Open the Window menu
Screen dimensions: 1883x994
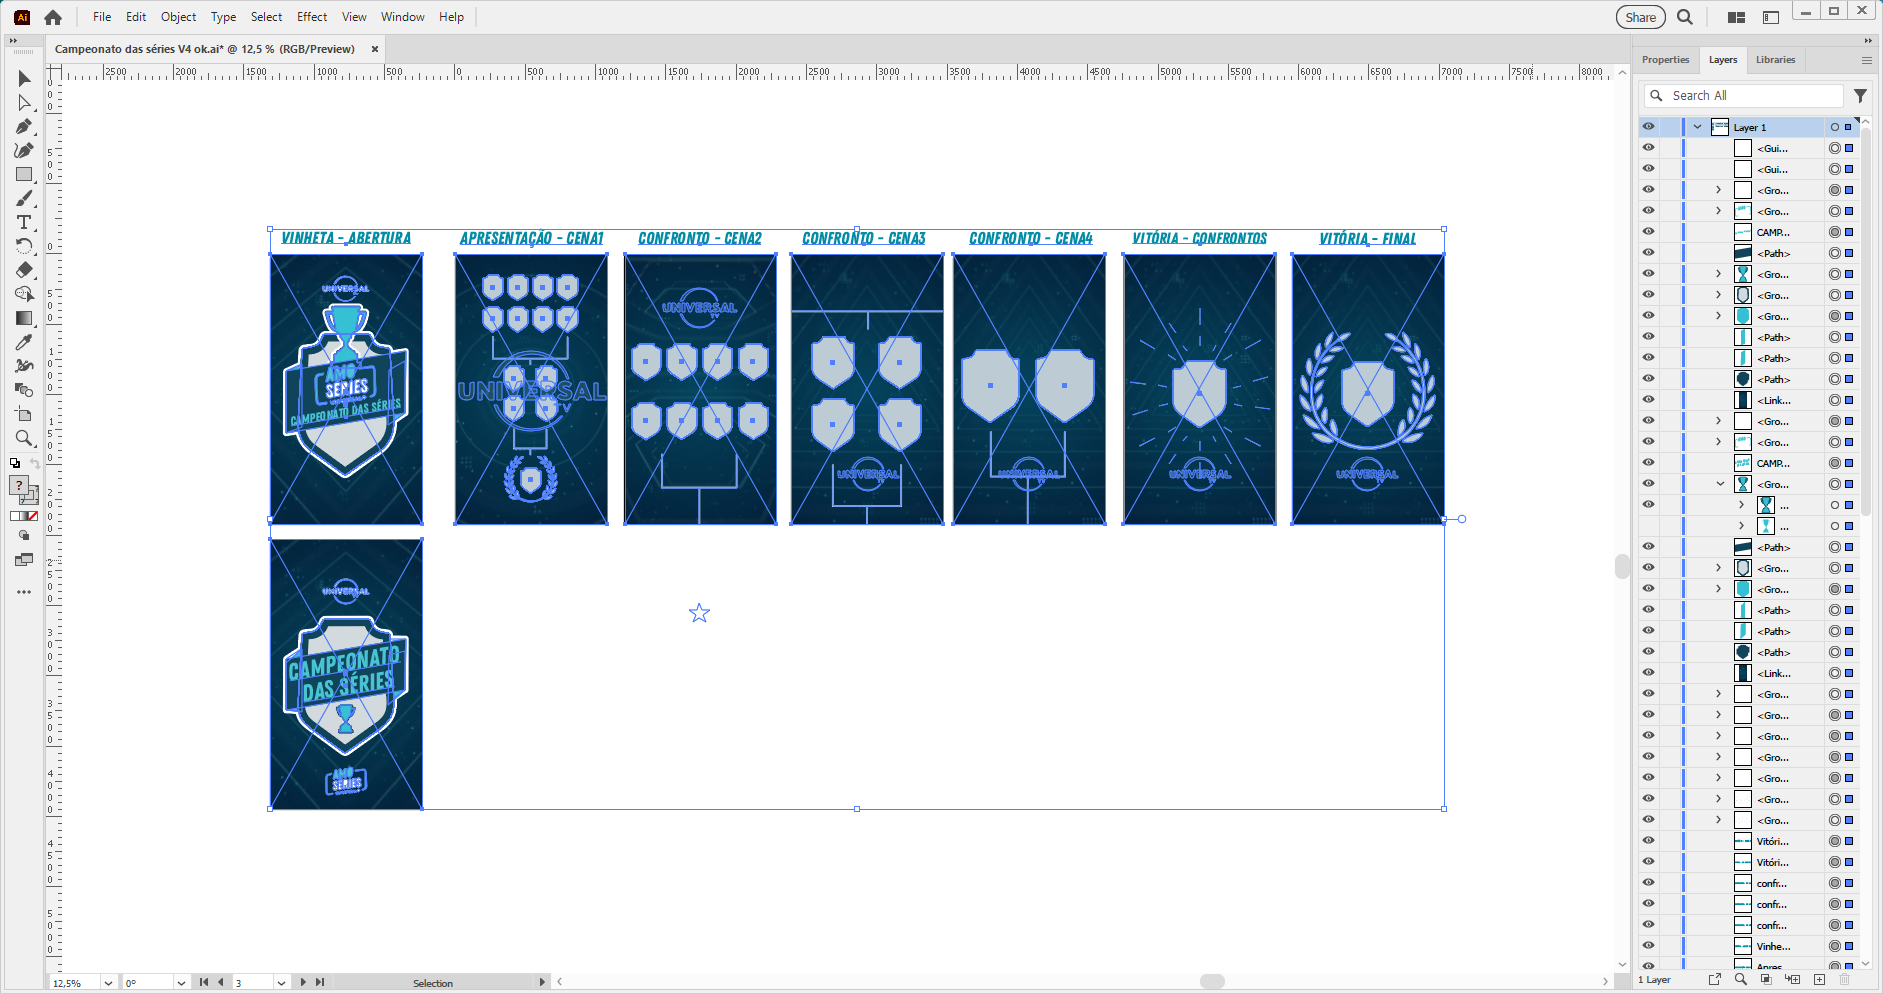402,17
